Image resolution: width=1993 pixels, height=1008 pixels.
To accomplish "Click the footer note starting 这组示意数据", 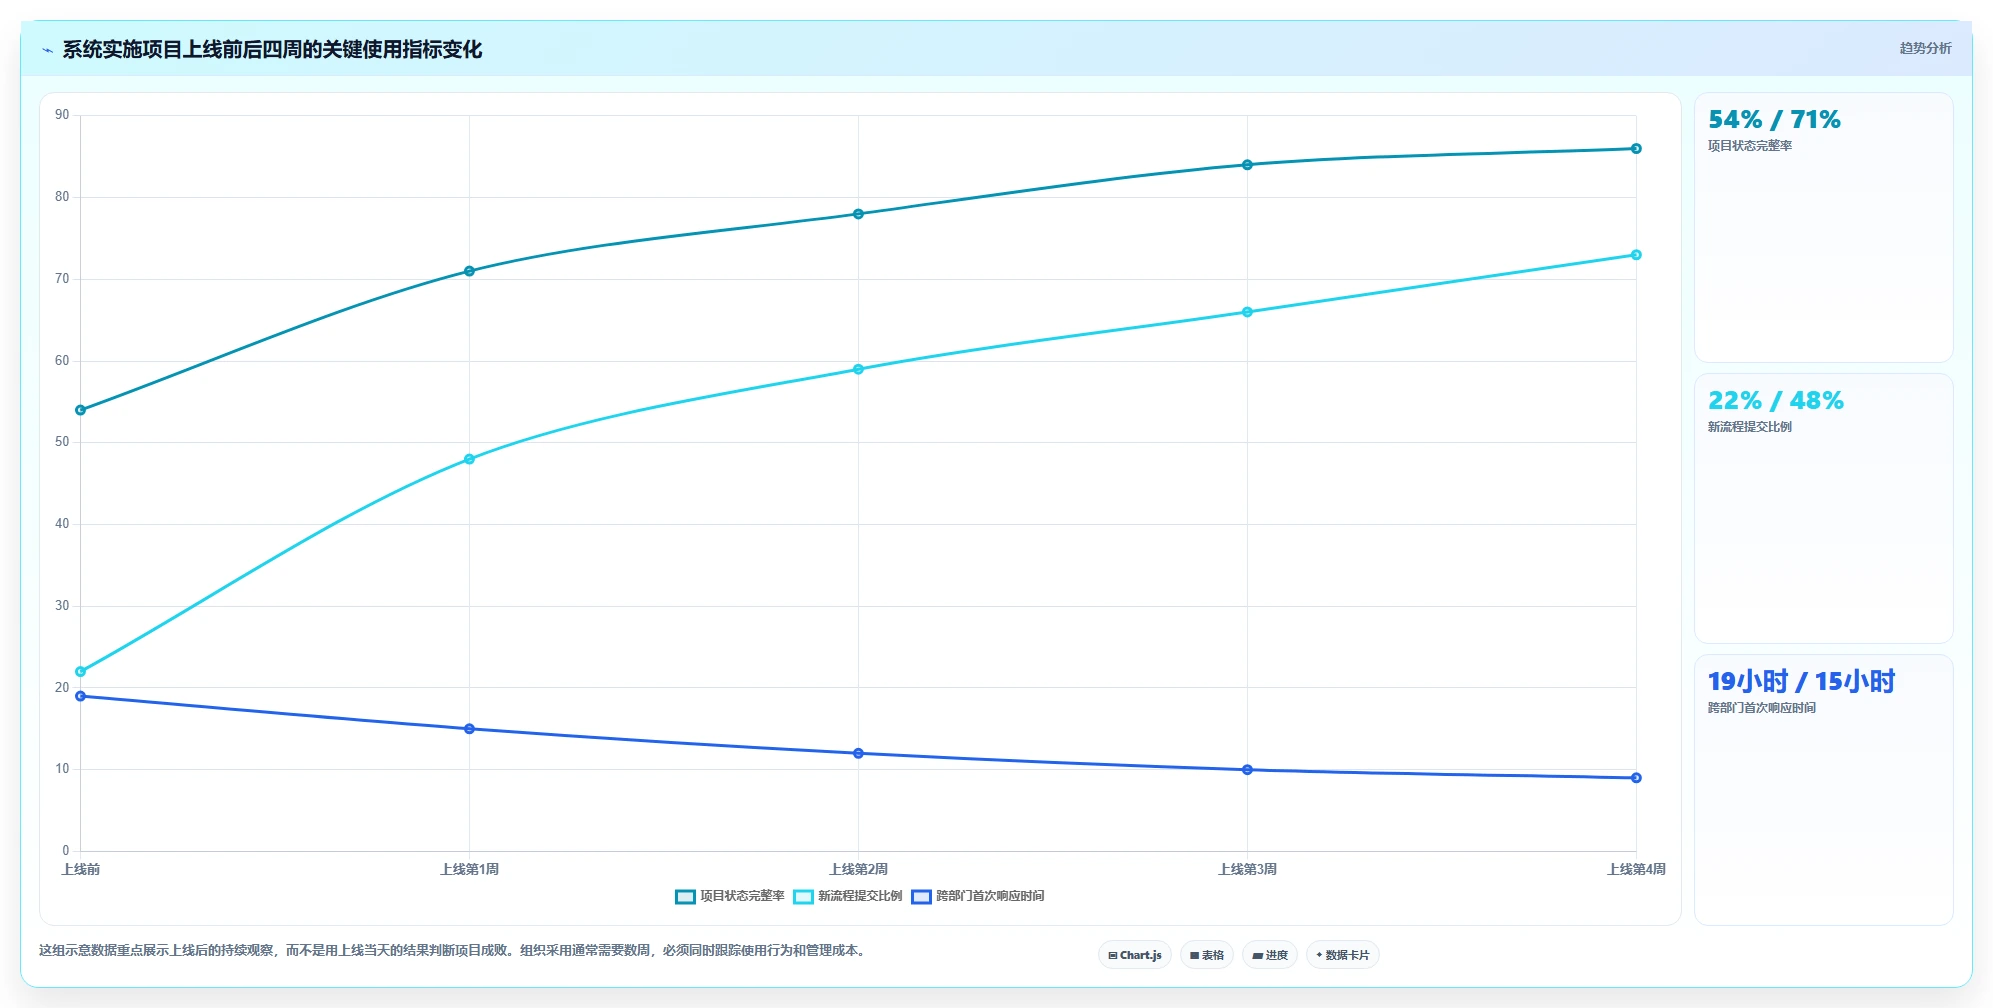I will [453, 950].
